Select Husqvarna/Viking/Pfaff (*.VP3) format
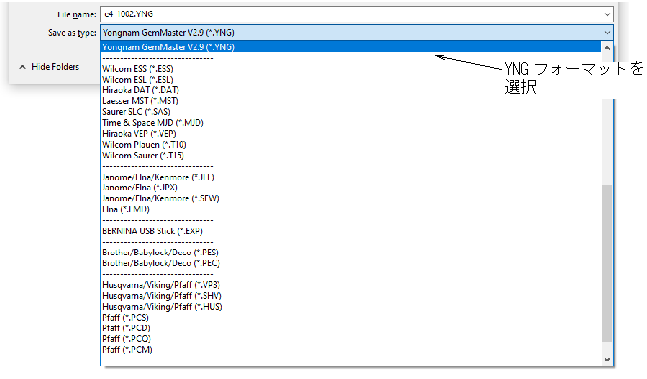Viewport: 647px width, 379px height. (x=161, y=285)
